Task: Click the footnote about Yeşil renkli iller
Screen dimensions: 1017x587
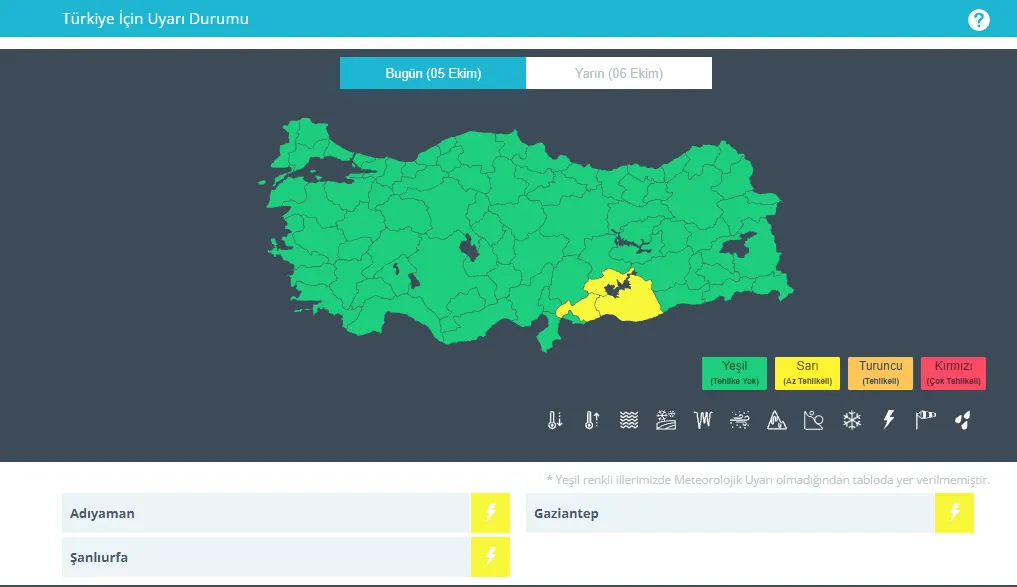Action: coord(768,480)
